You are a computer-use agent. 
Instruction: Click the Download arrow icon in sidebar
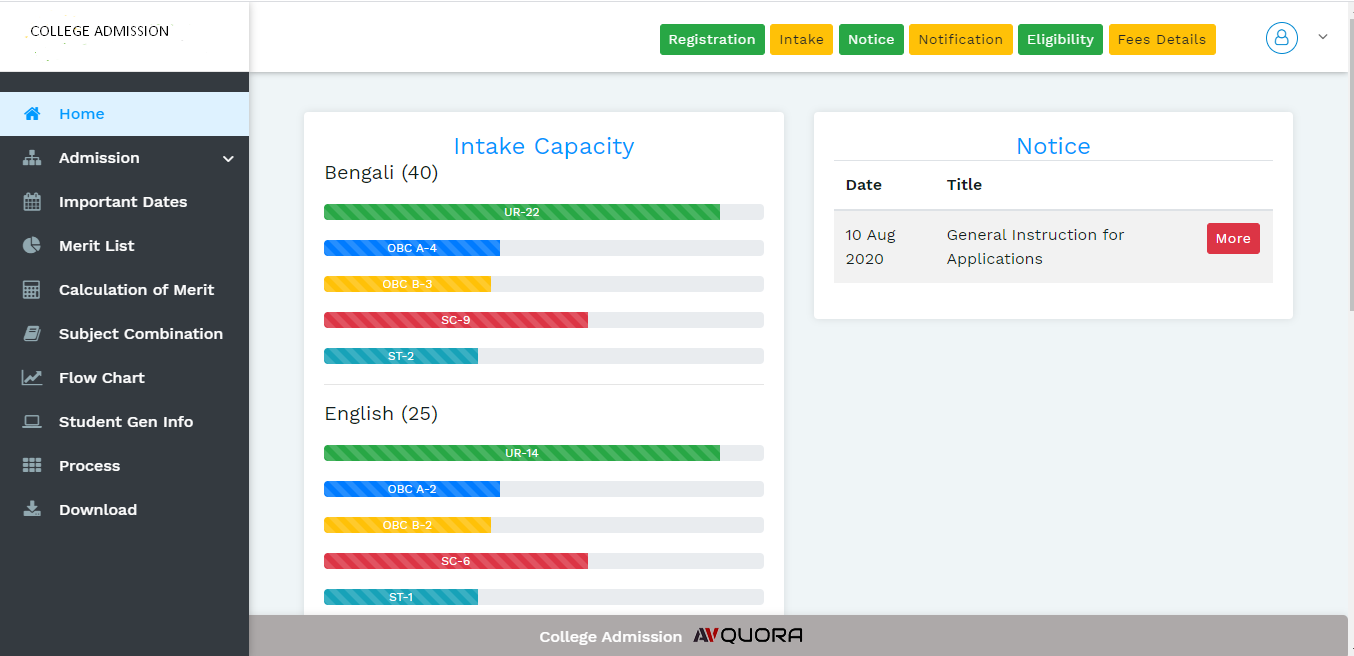[32, 510]
